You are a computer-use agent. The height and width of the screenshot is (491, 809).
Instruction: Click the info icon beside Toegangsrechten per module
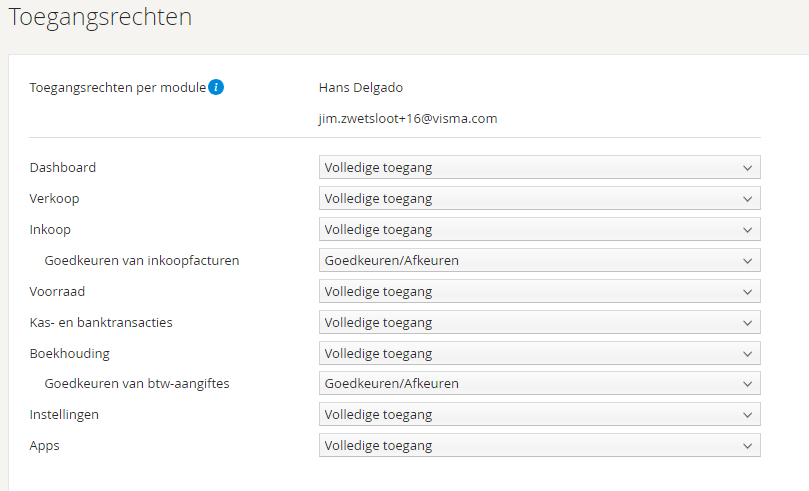[216, 87]
